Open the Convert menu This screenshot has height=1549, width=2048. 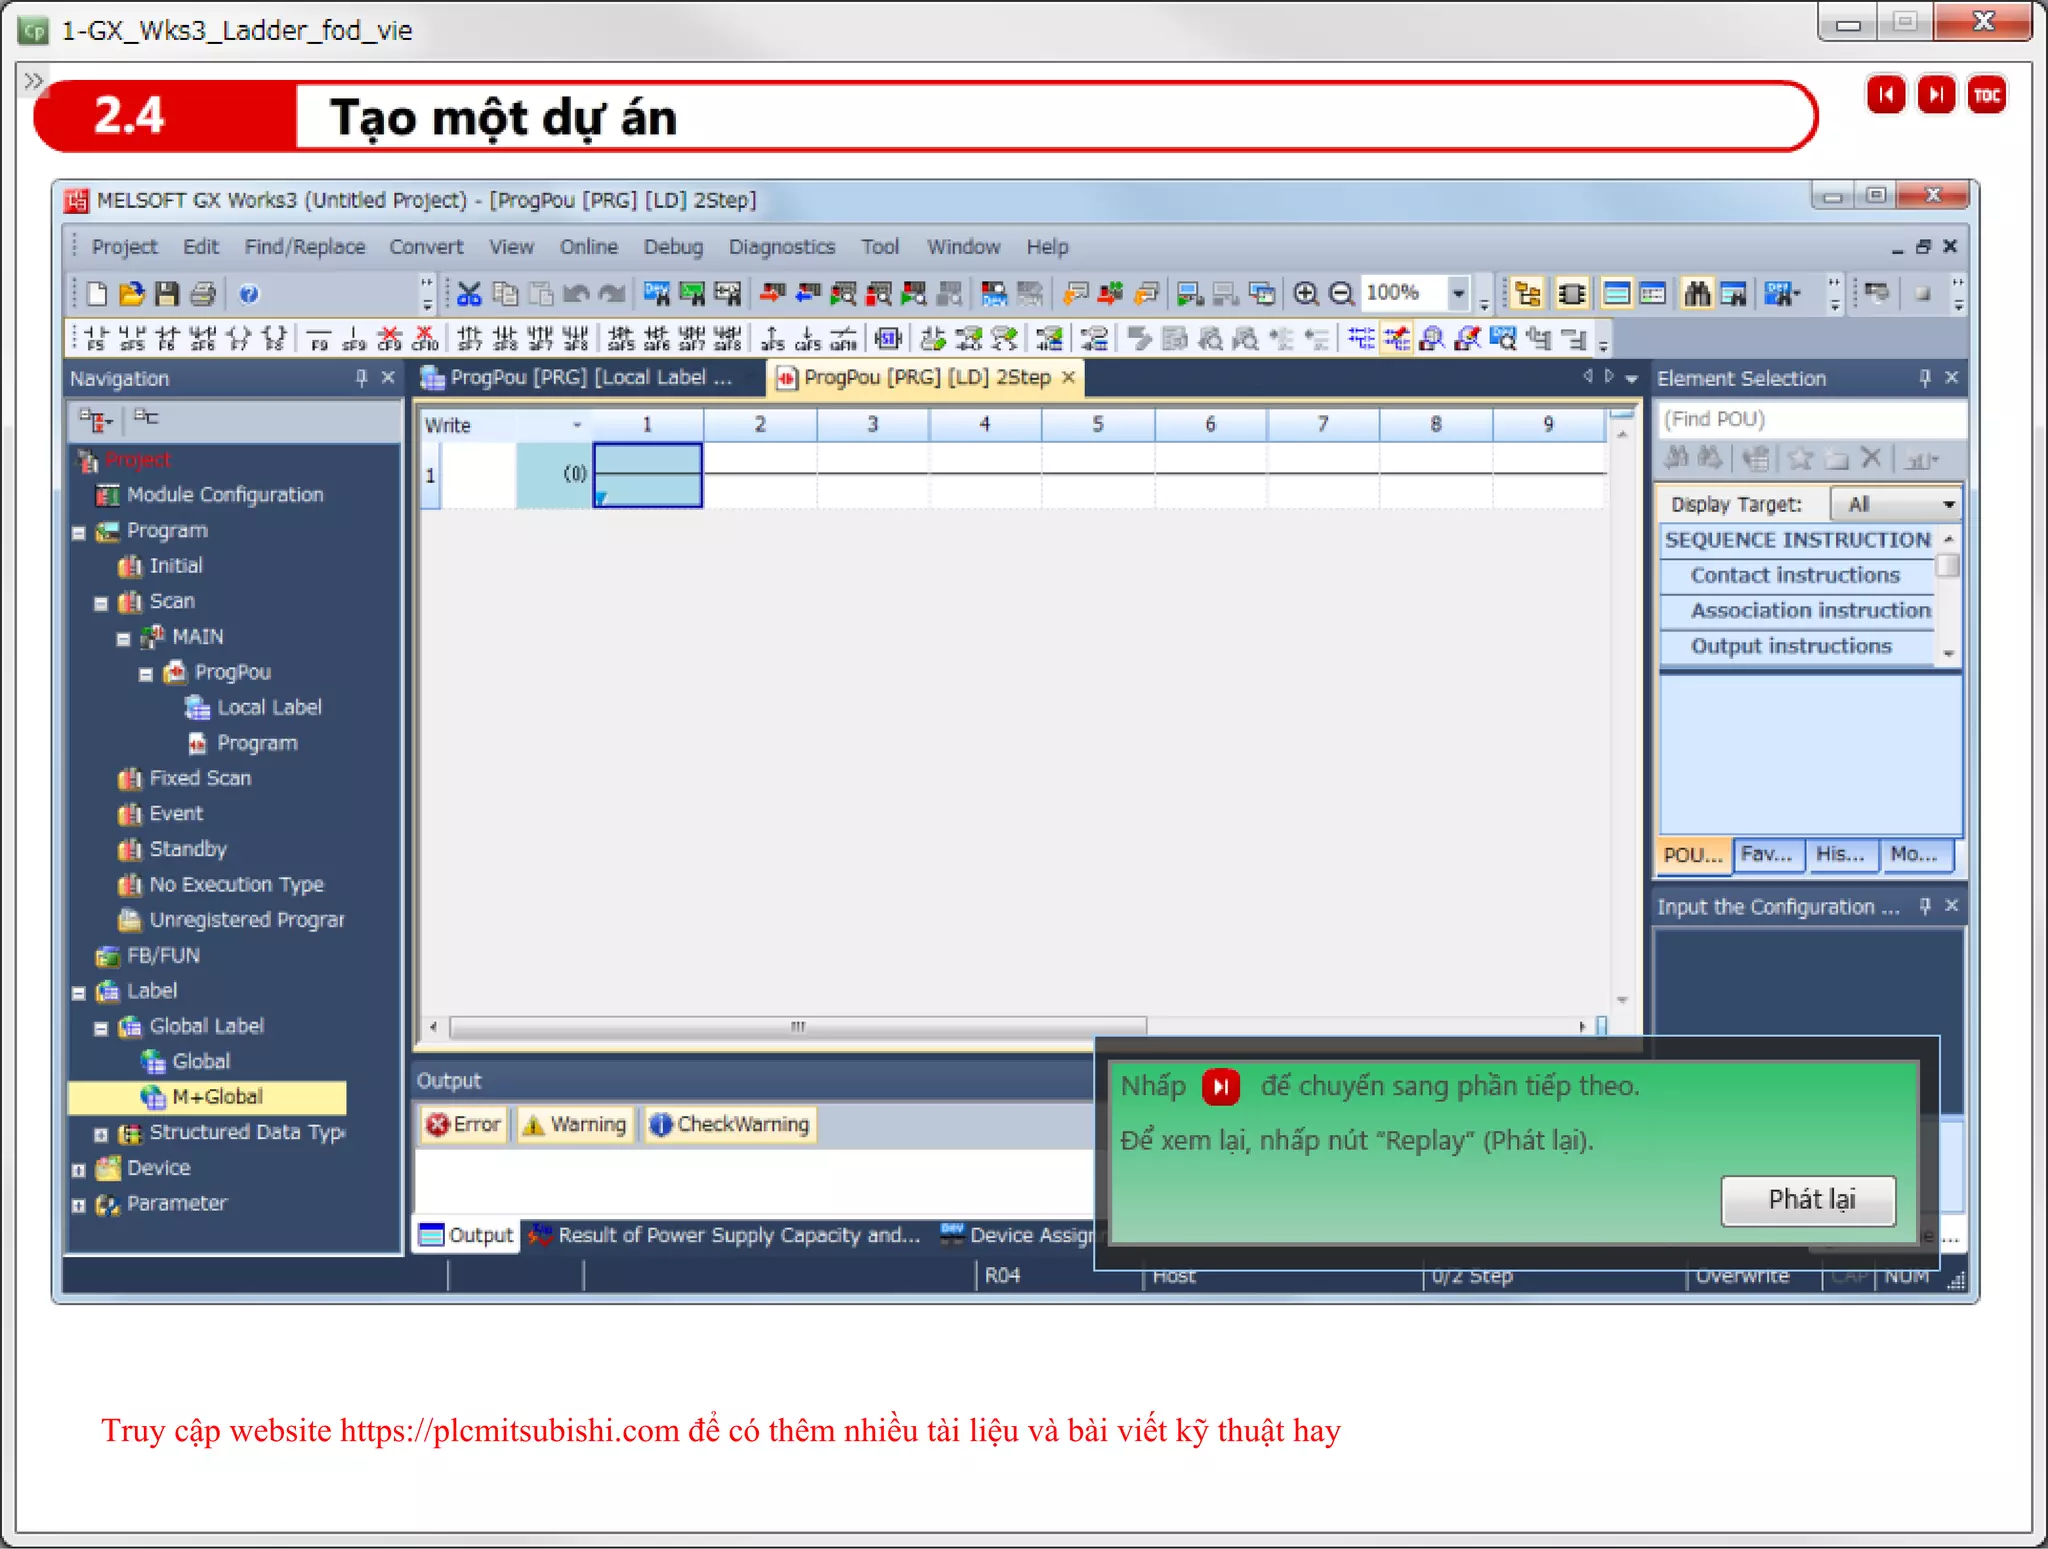pos(426,247)
